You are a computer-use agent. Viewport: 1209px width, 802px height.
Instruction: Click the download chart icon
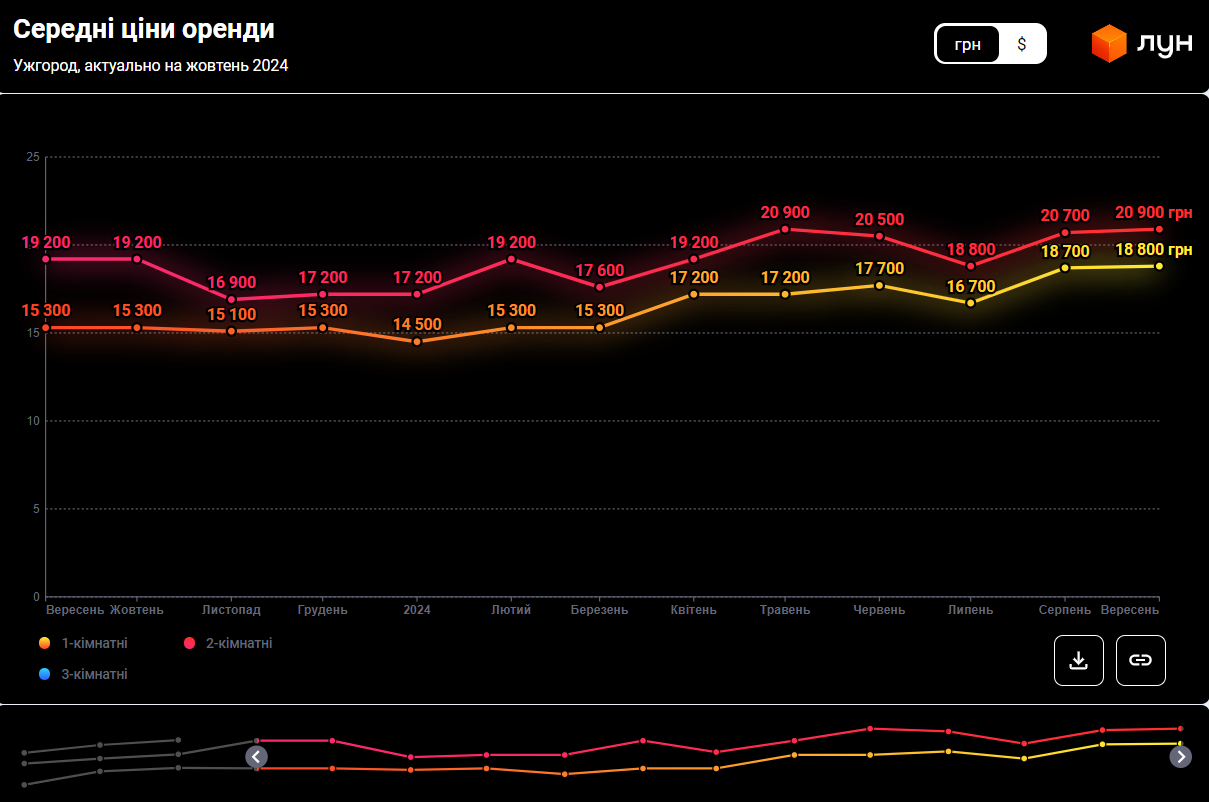[x=1078, y=660]
